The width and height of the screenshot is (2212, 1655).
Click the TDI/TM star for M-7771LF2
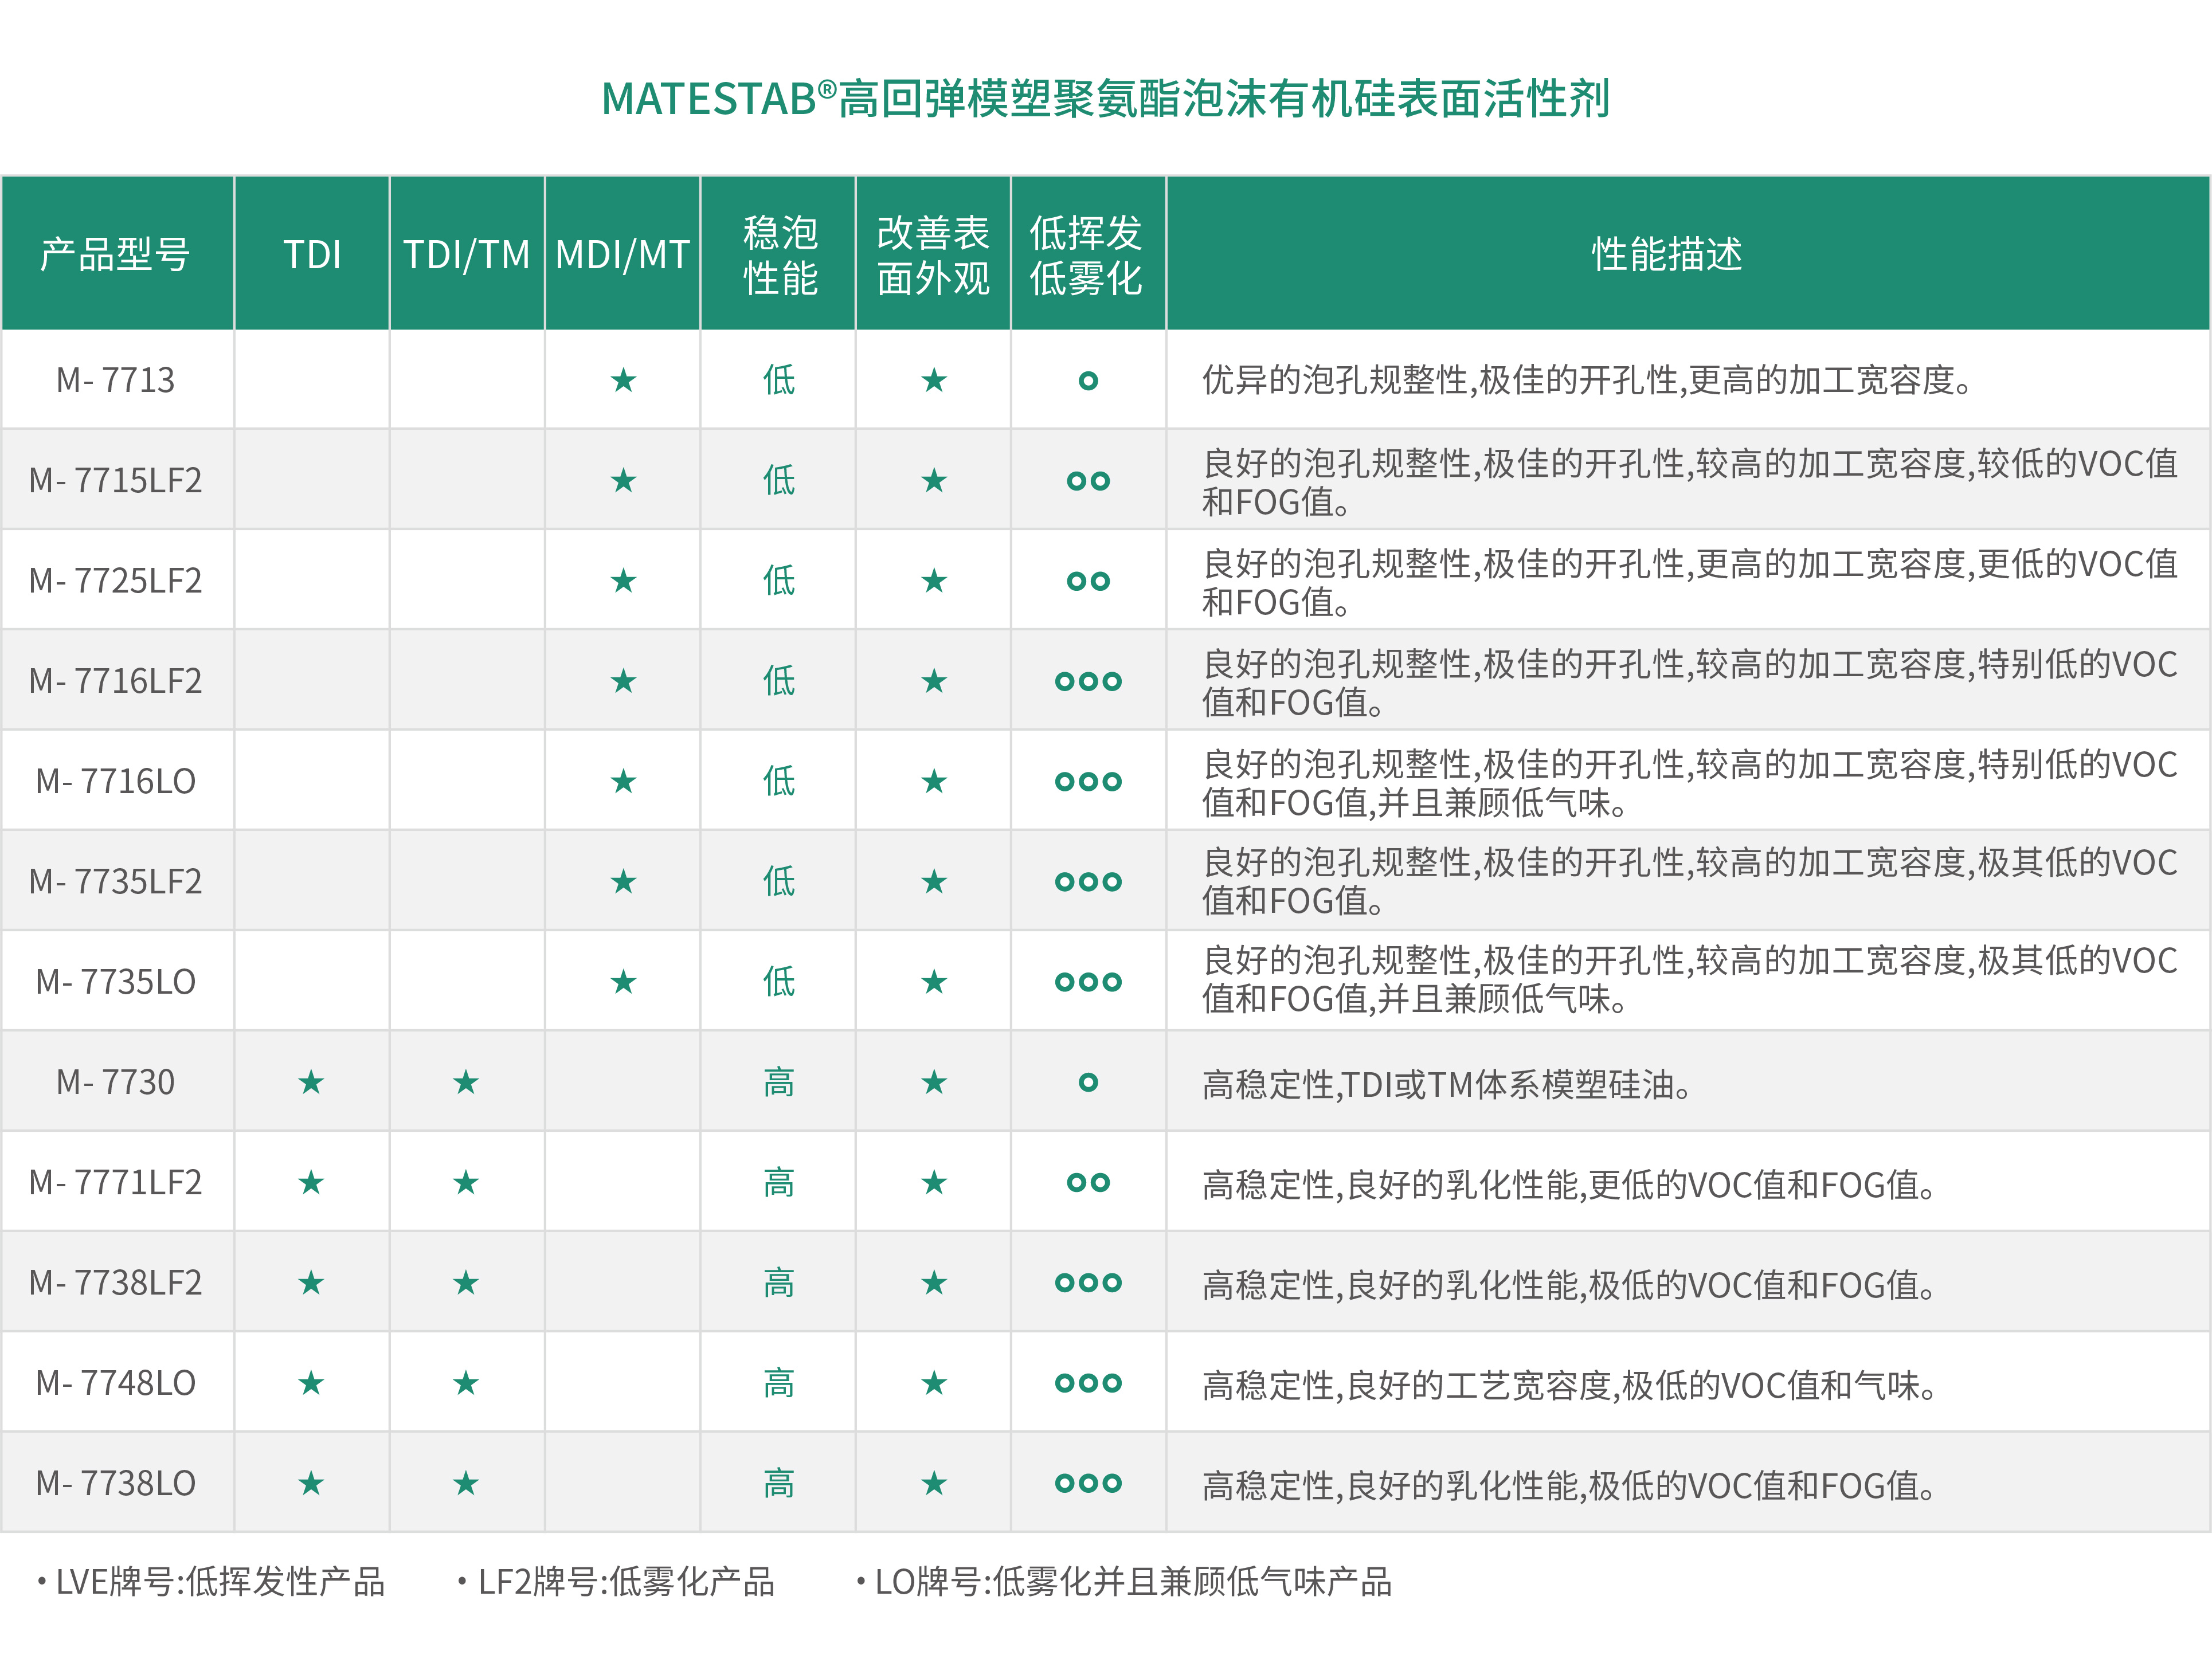pyautogui.click(x=466, y=1183)
